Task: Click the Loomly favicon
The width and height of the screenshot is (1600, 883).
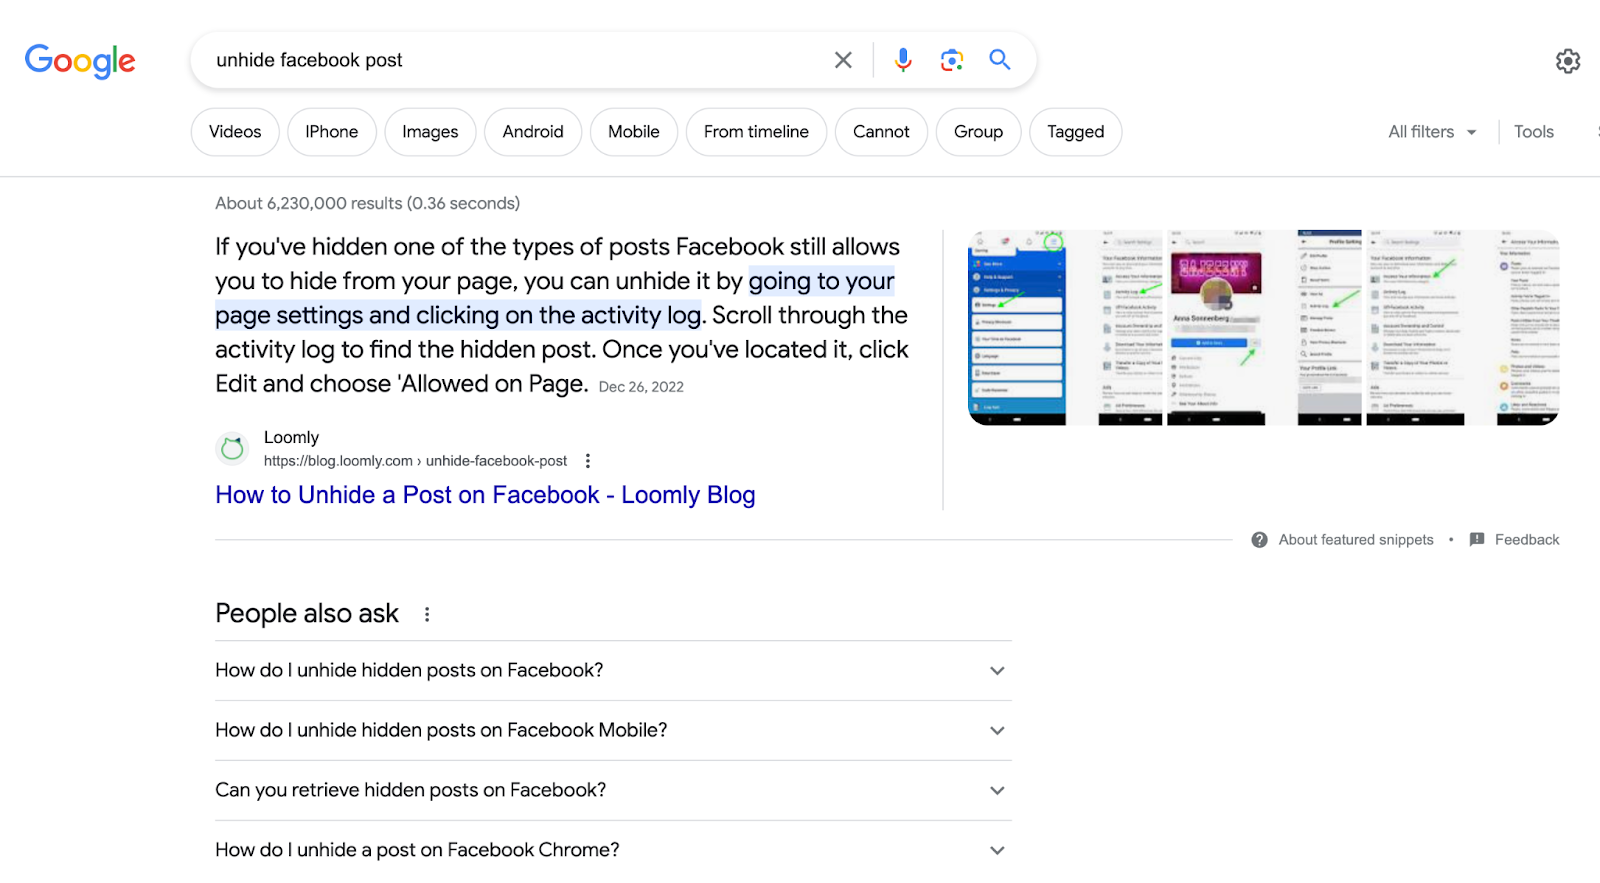Action: [232, 449]
